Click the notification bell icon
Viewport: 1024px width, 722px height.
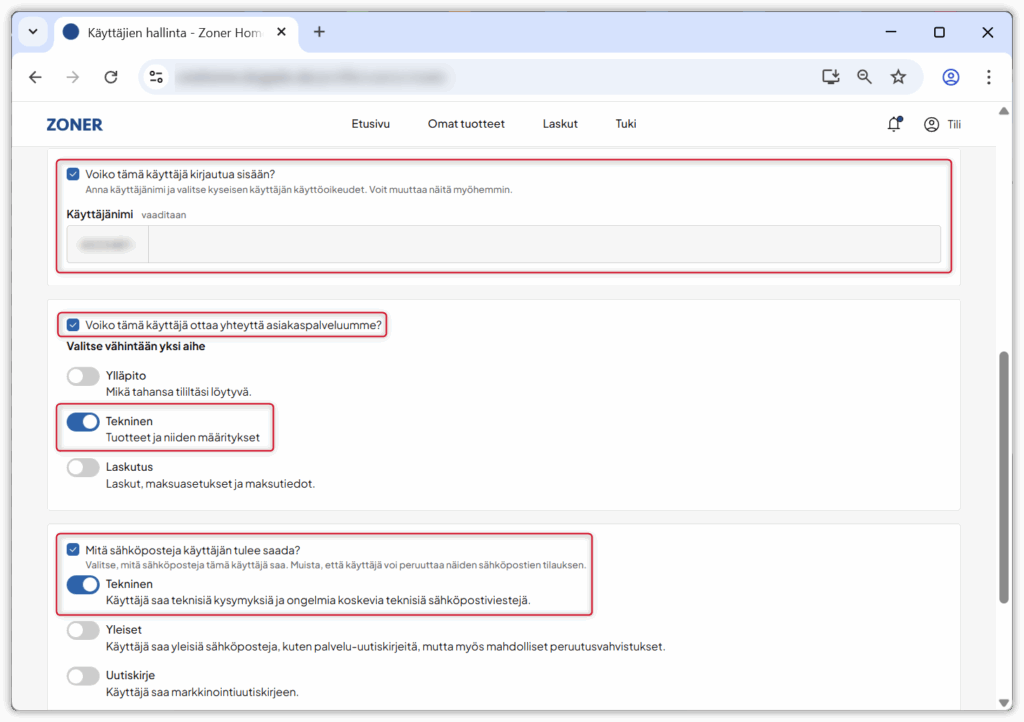coord(894,124)
